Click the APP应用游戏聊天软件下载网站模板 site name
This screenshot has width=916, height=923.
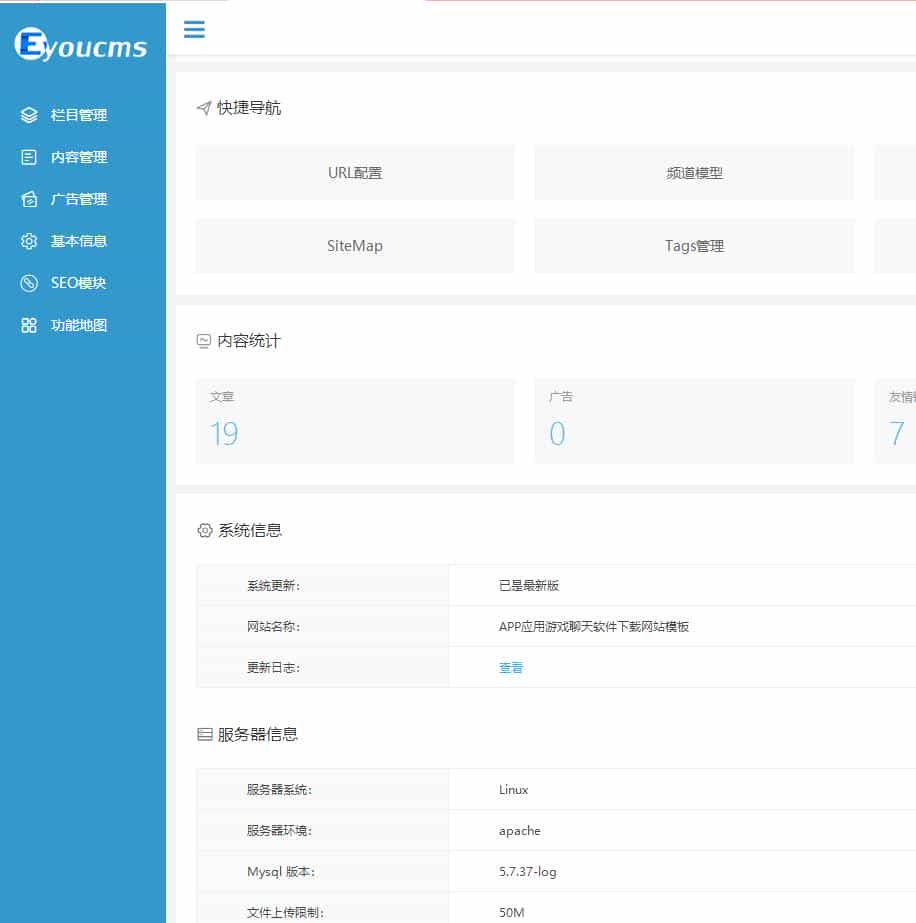click(x=593, y=626)
